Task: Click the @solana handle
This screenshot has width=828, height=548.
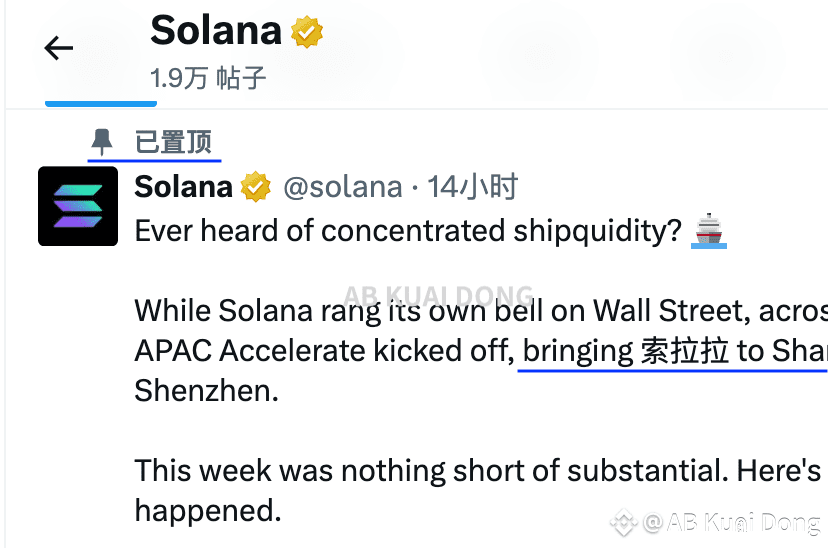Action: coord(343,187)
